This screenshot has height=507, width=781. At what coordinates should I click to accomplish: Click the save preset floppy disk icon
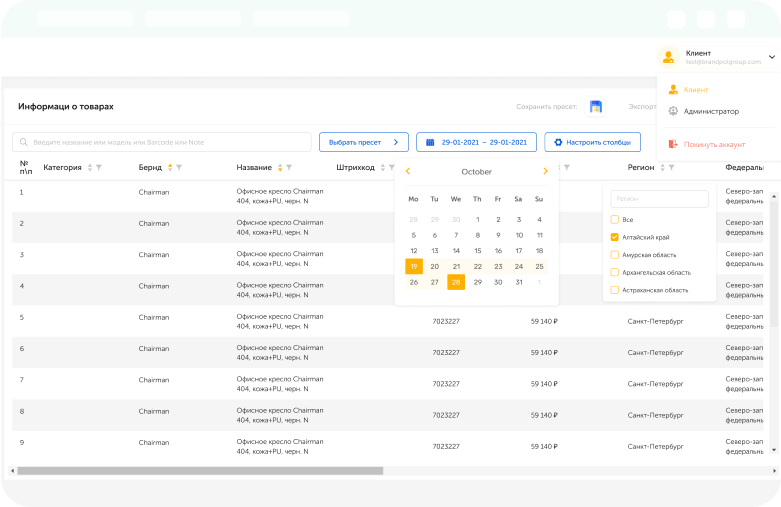(x=596, y=107)
